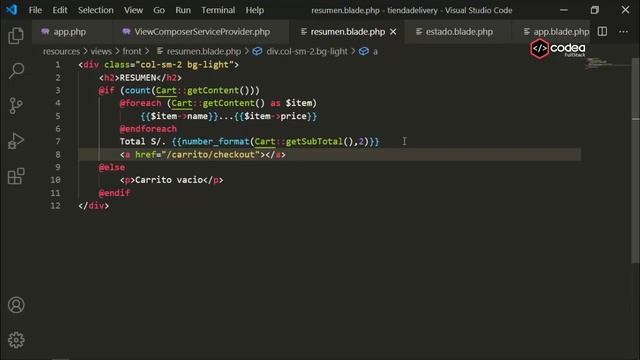Click the @foreach directive
Image resolution: width=640 pixels, height=360 pixels.
pyautogui.click(x=140, y=103)
